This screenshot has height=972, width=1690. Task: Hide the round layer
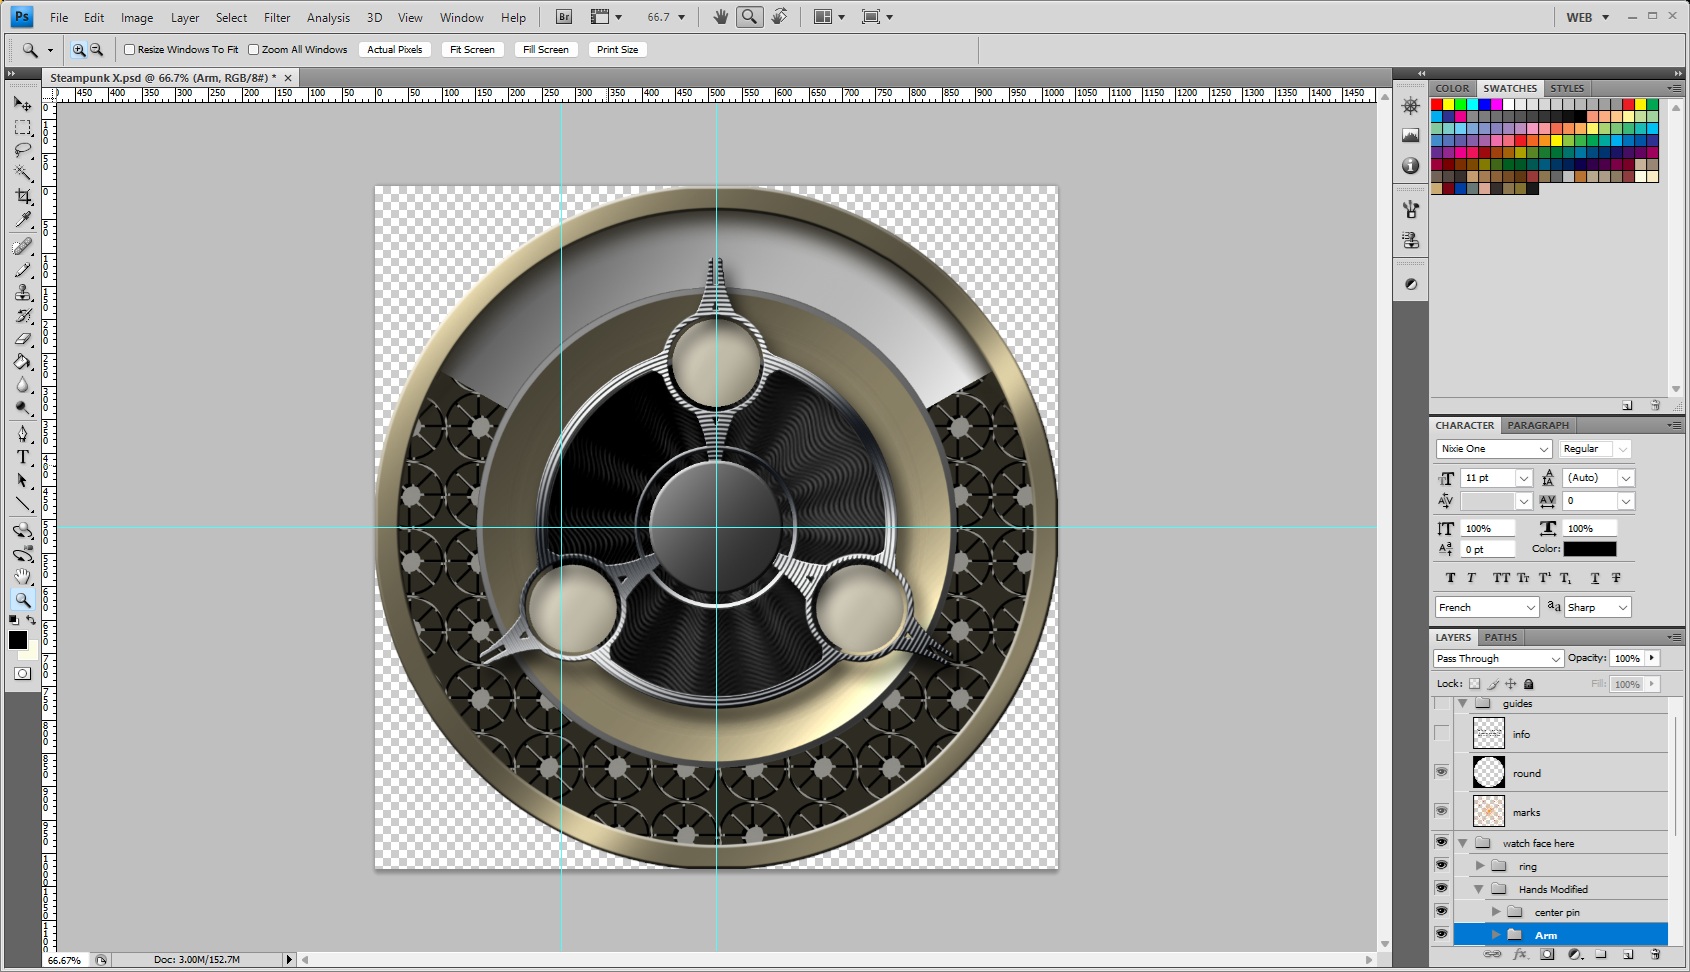click(x=1441, y=772)
